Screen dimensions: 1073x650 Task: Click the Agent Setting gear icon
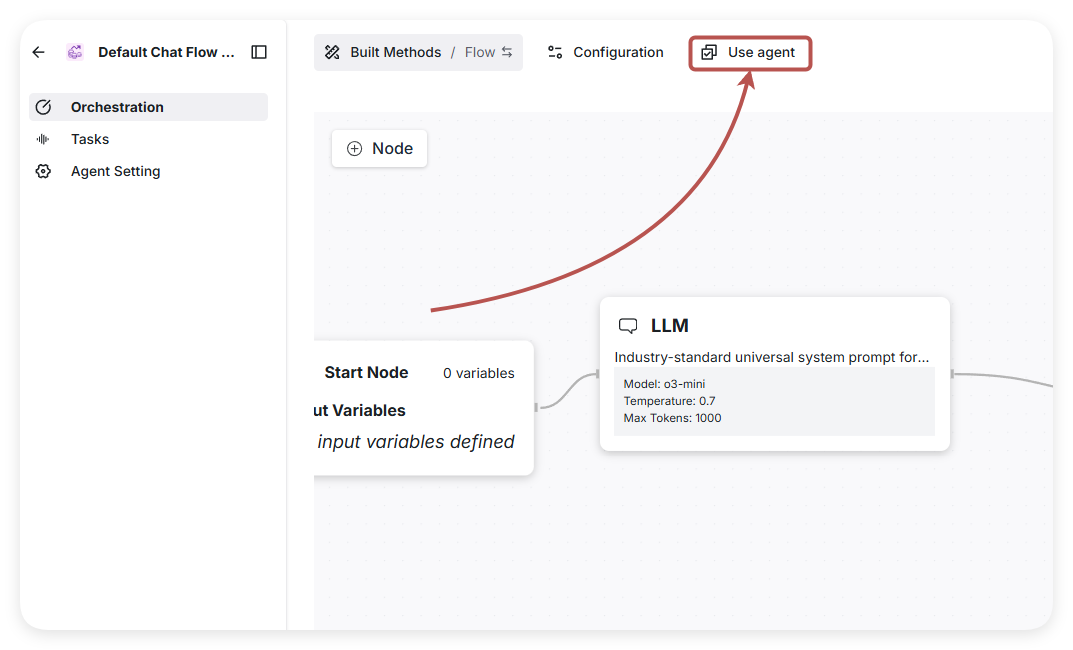point(43,171)
